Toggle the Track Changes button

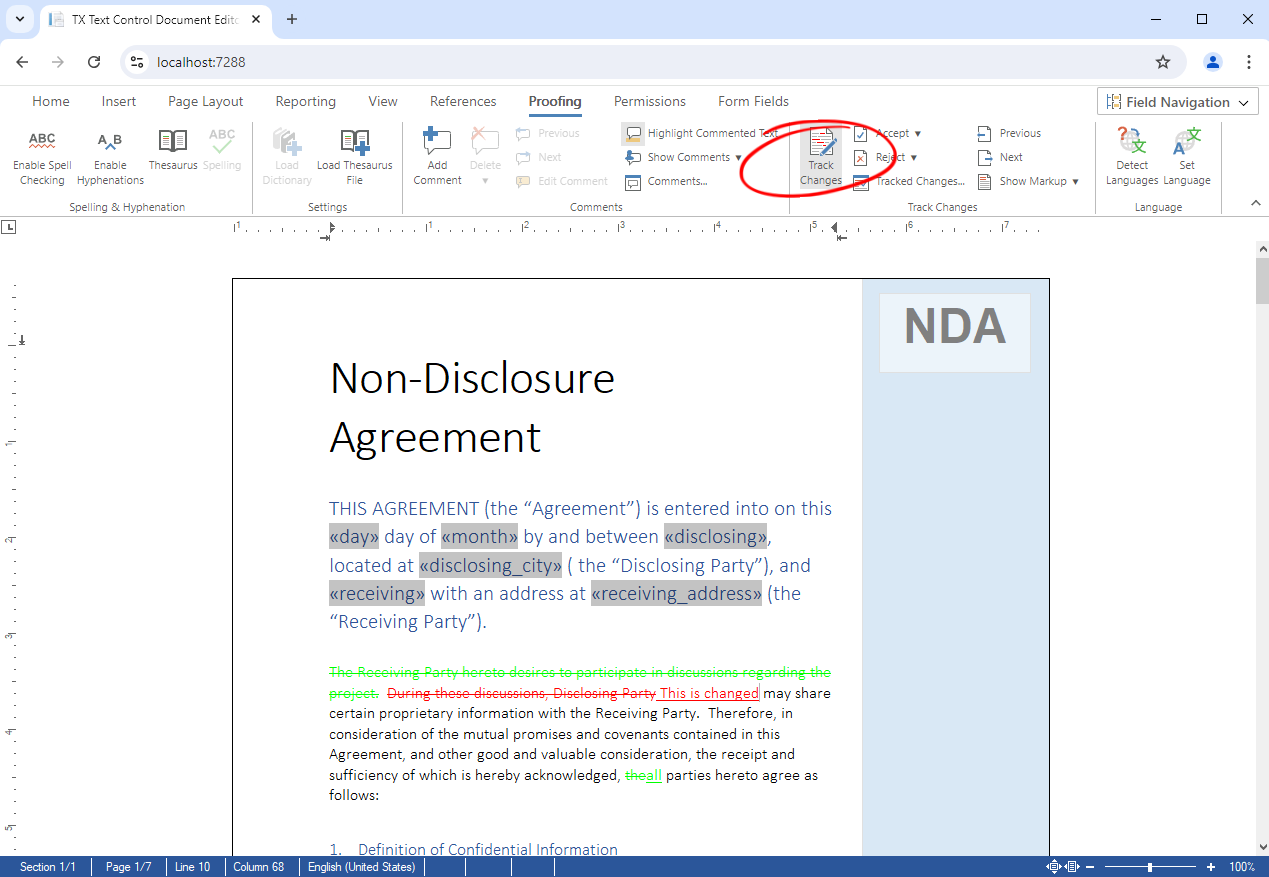pyautogui.click(x=821, y=158)
